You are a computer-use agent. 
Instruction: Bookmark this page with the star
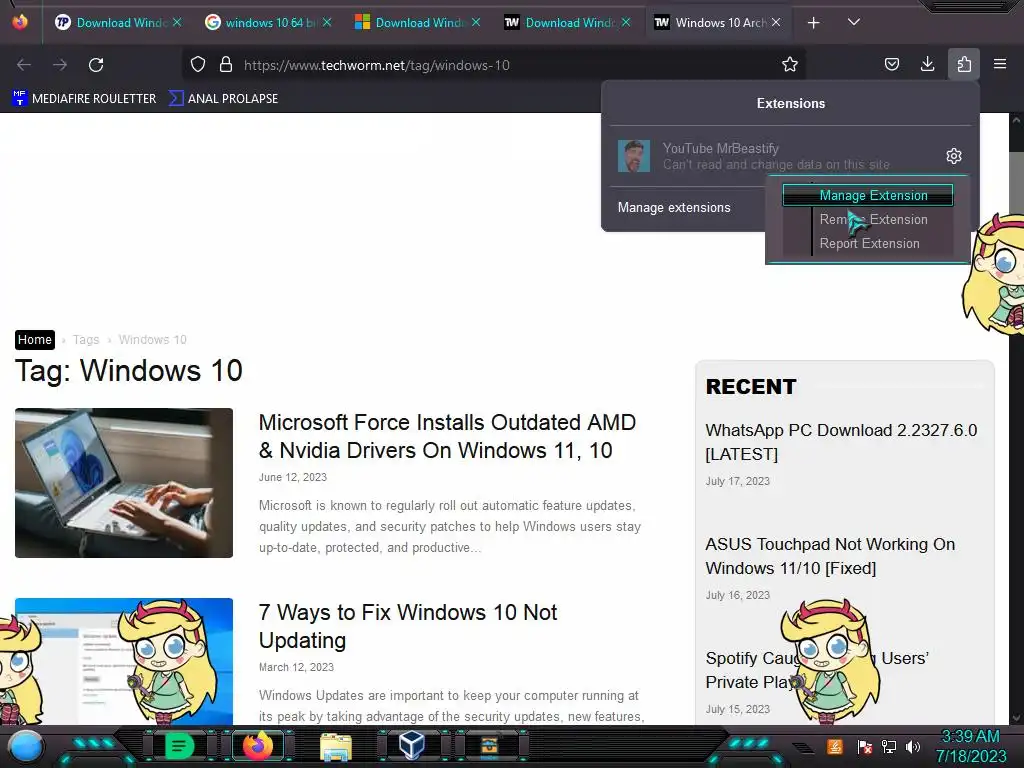tap(790, 64)
